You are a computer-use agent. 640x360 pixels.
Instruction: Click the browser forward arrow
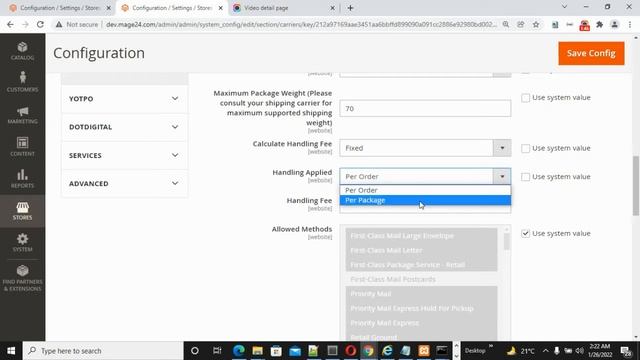pyautogui.click(x=25, y=24)
